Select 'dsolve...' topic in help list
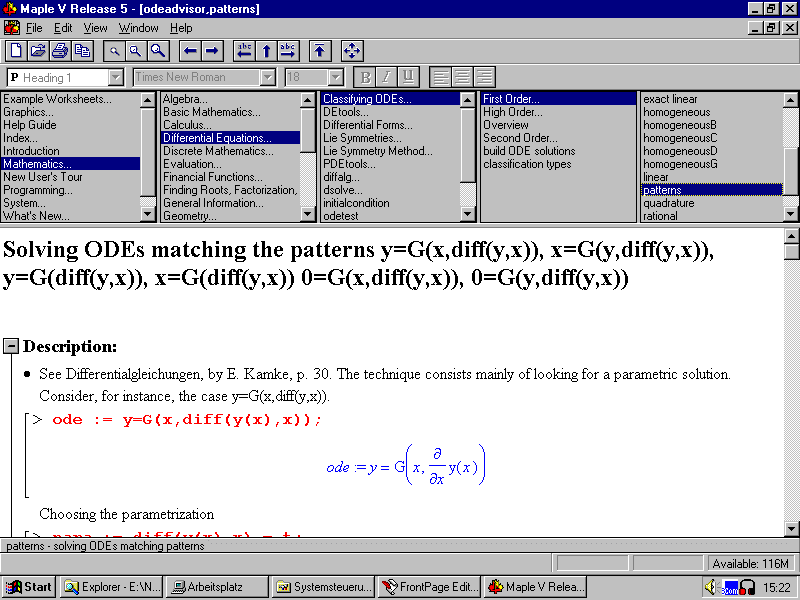800x600 pixels. coord(343,190)
